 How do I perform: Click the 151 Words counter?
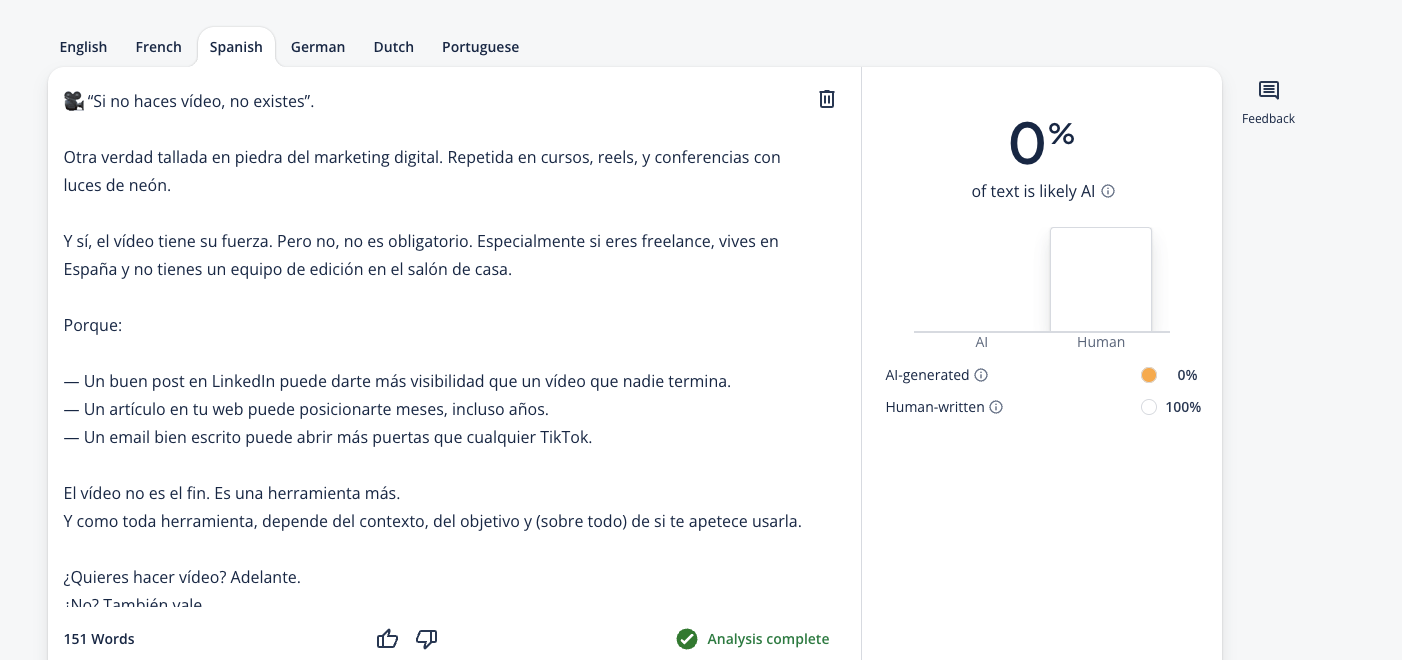99,639
